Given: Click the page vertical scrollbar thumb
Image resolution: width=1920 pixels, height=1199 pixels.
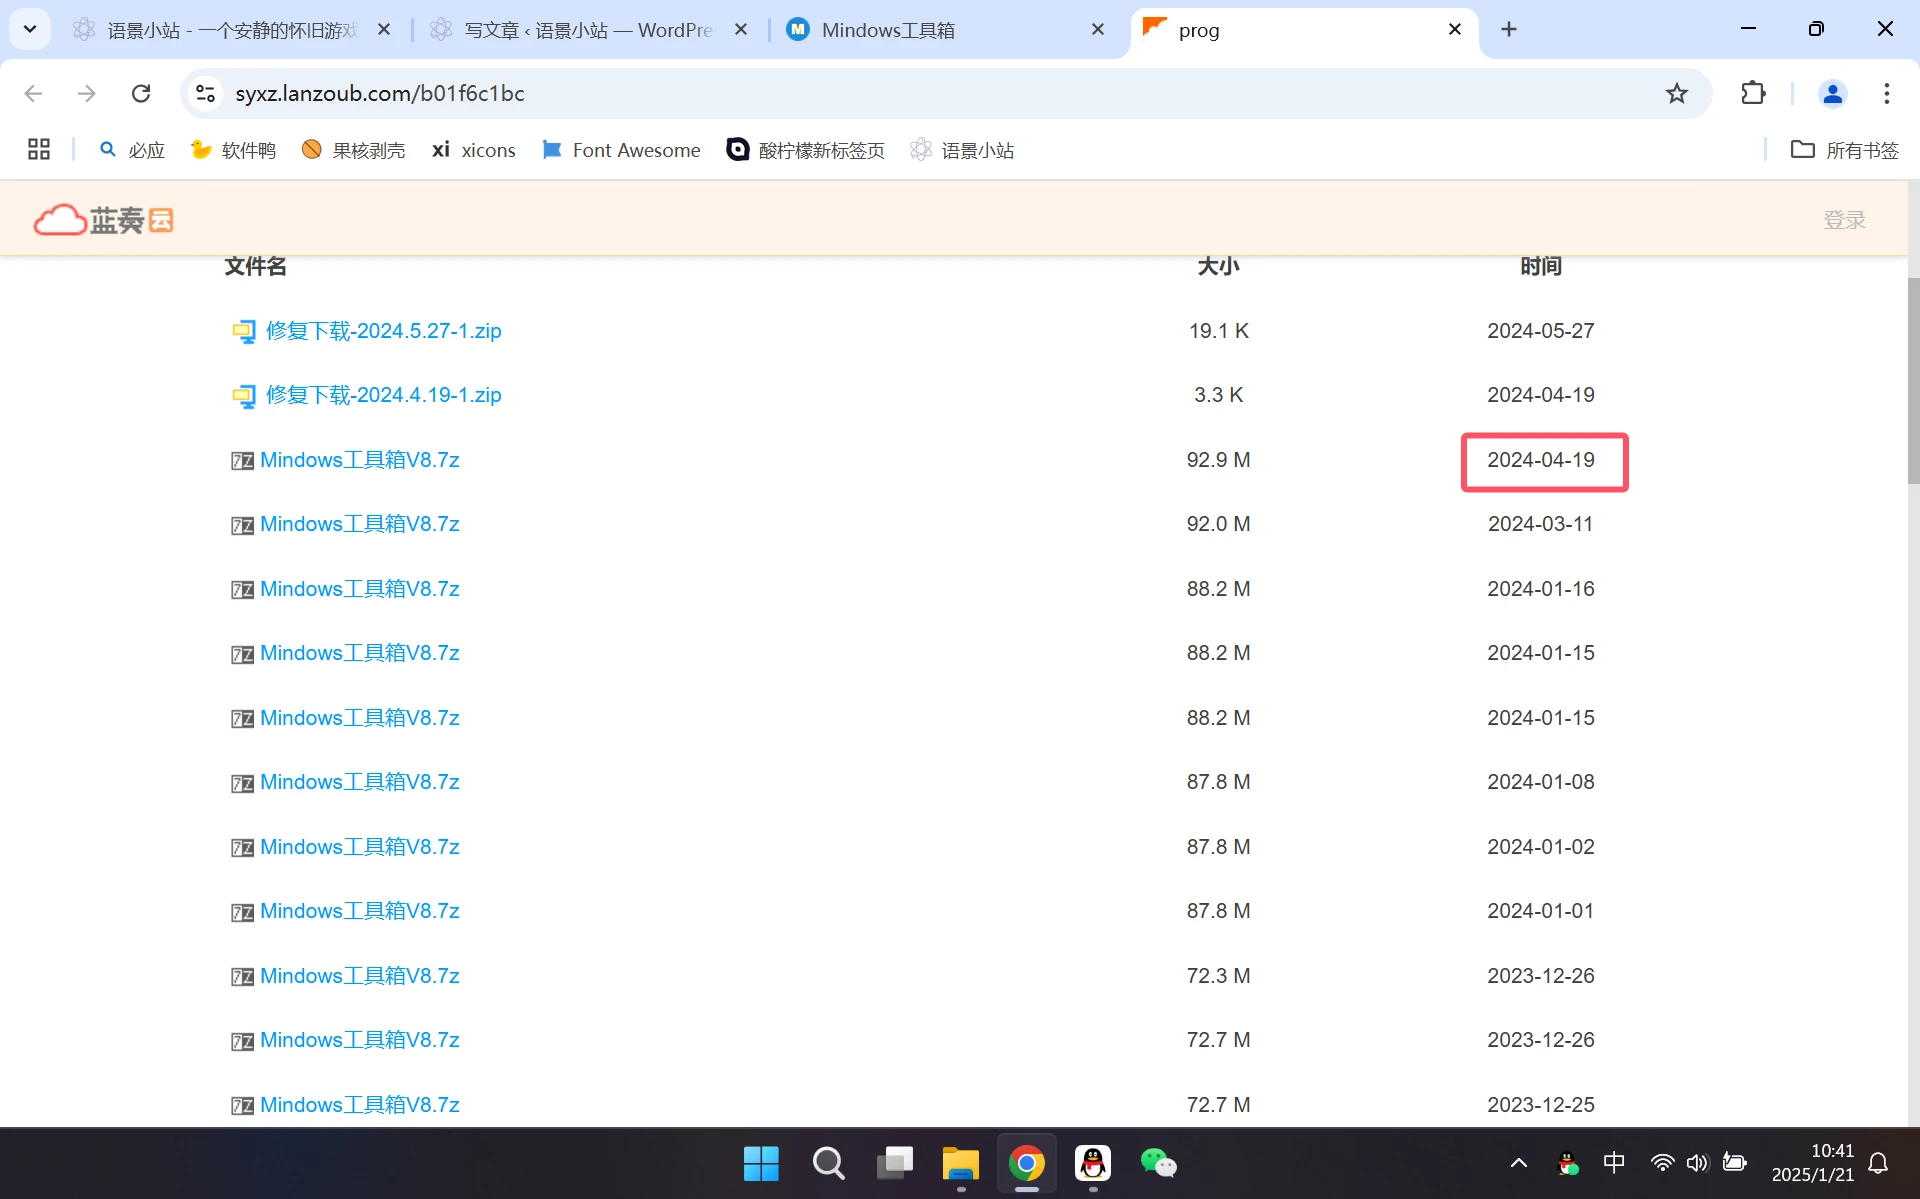Looking at the screenshot, I should (1912, 380).
